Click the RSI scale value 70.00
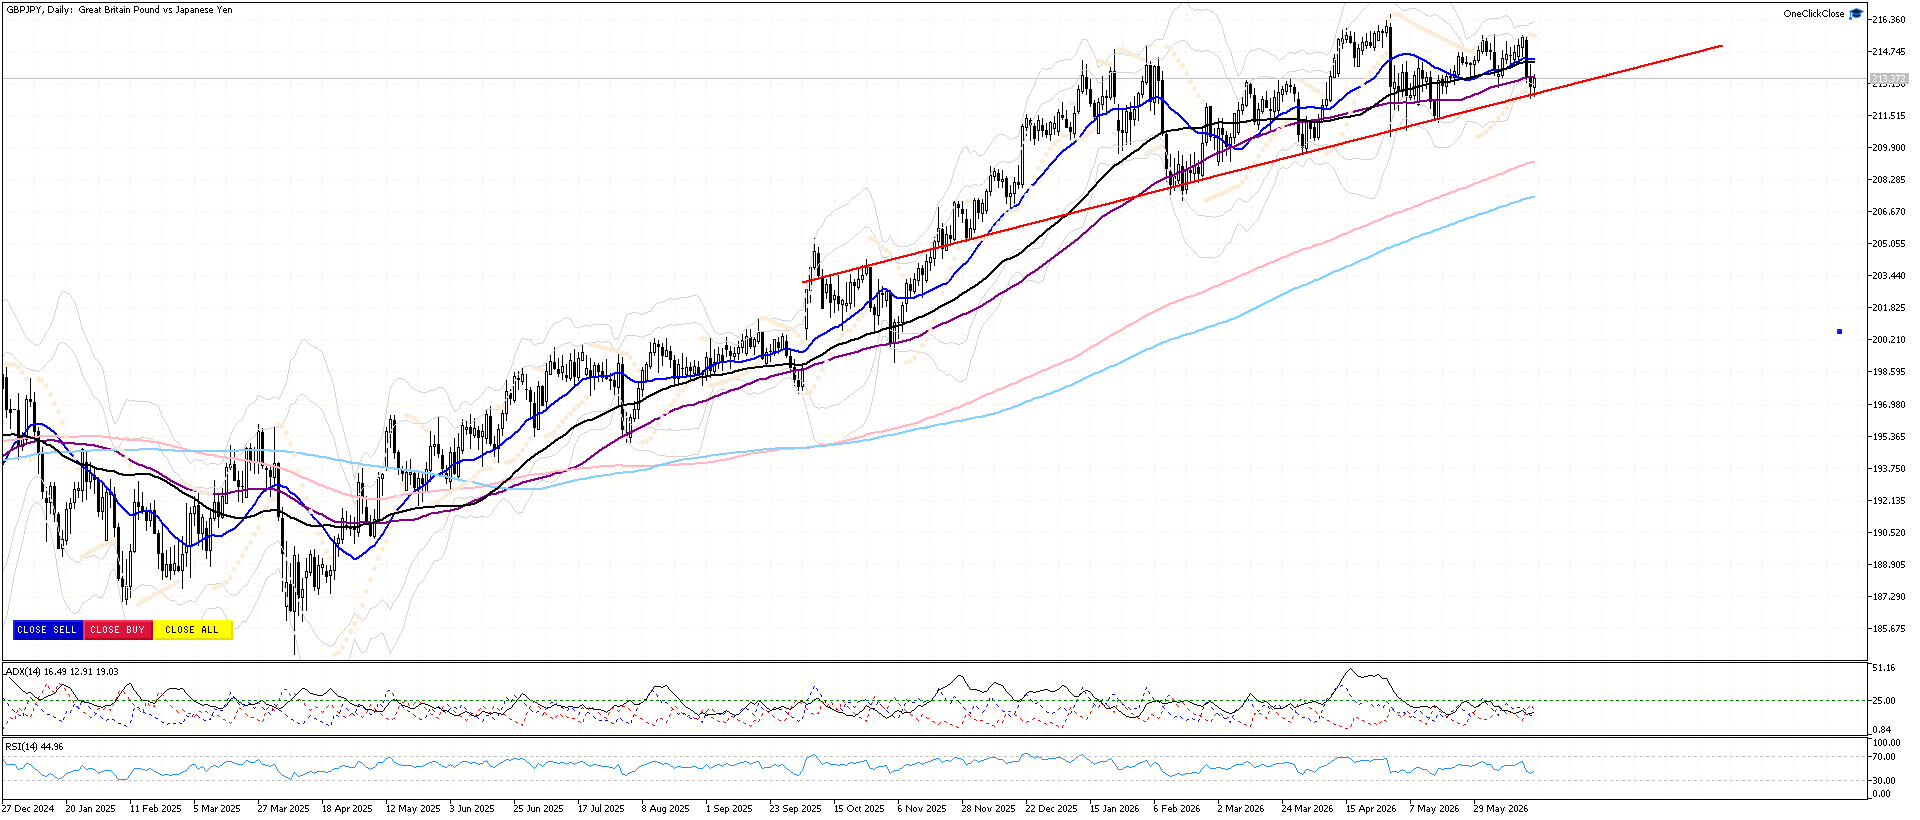This screenshot has height=820, width=1920. pos(1884,757)
